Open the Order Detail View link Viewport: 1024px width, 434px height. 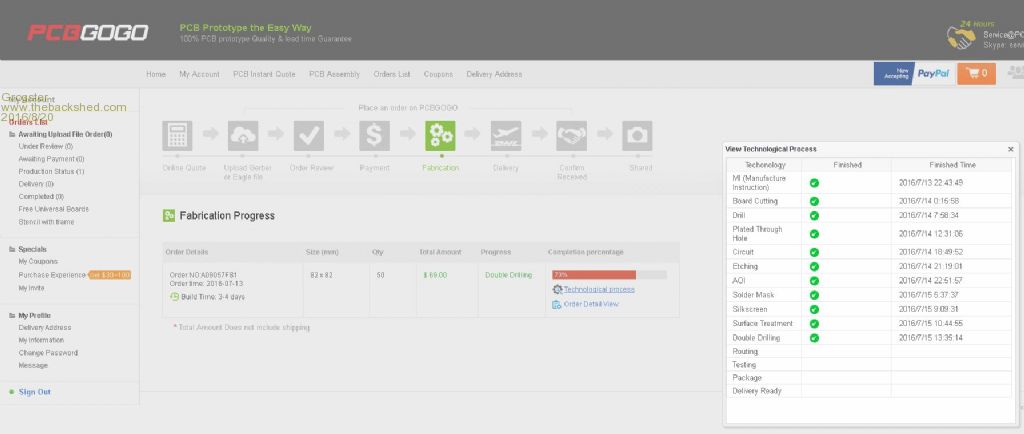click(x=591, y=303)
